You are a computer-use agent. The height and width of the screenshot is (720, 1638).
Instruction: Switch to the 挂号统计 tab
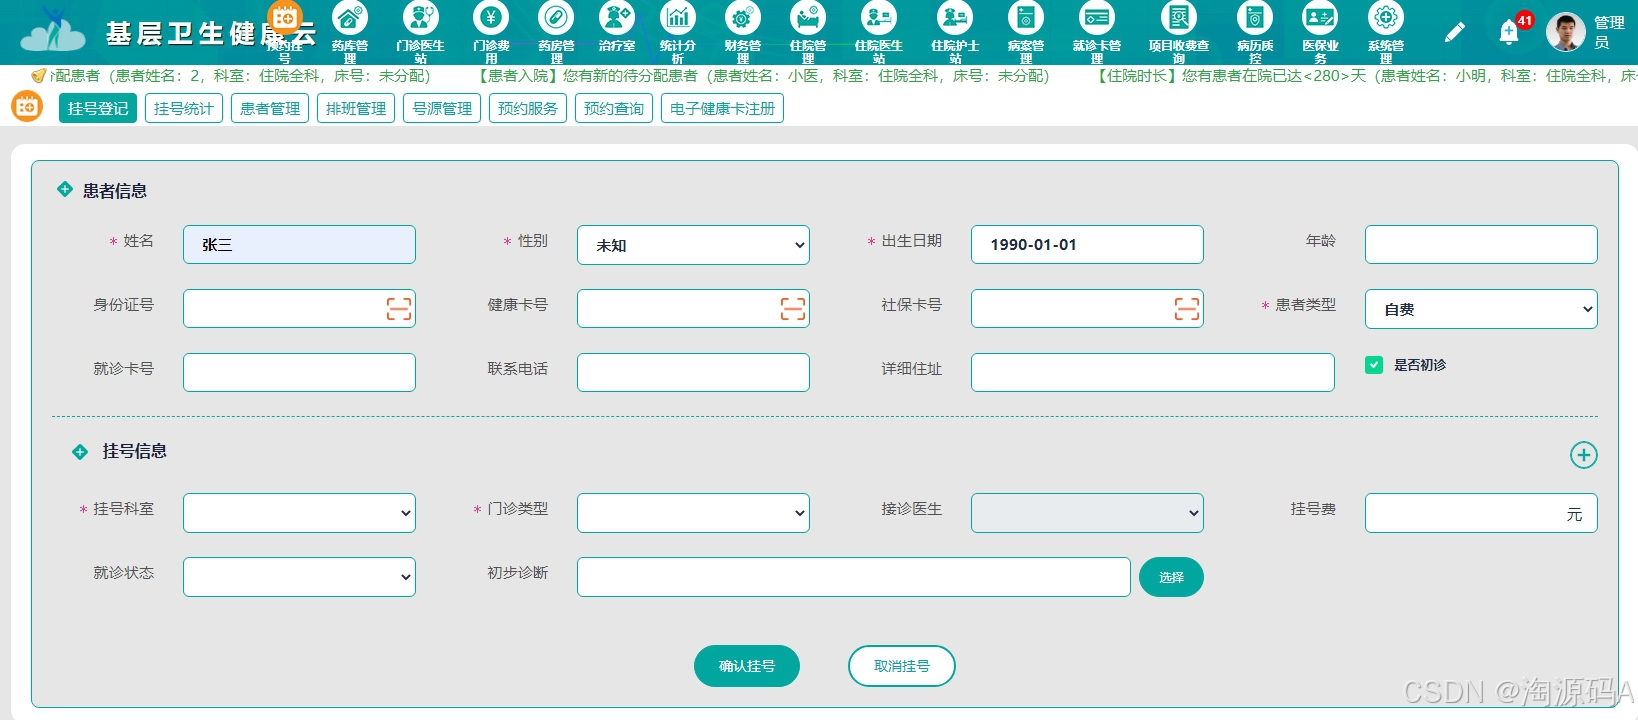[x=184, y=108]
